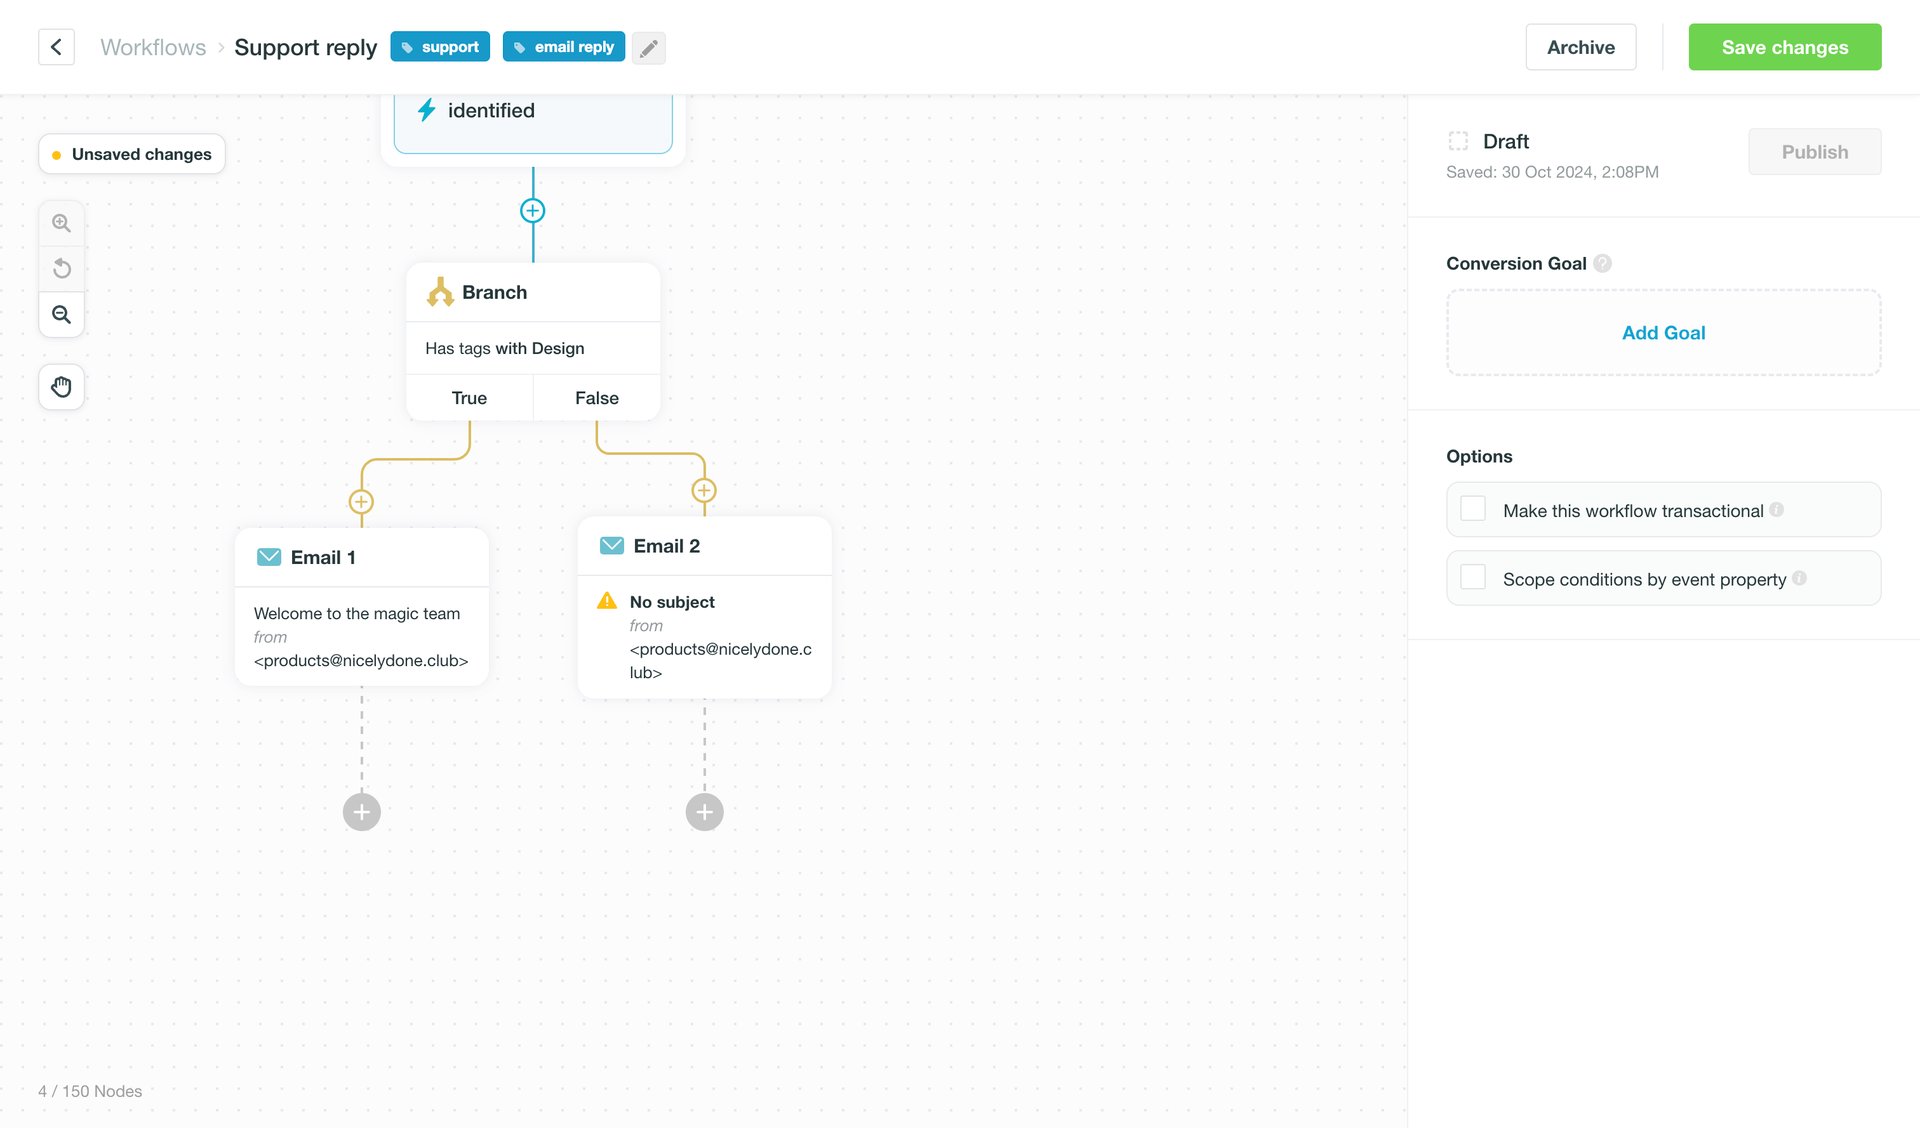This screenshot has height=1128, width=1920.
Task: Check Scope conditions by event property
Action: point(1472,577)
